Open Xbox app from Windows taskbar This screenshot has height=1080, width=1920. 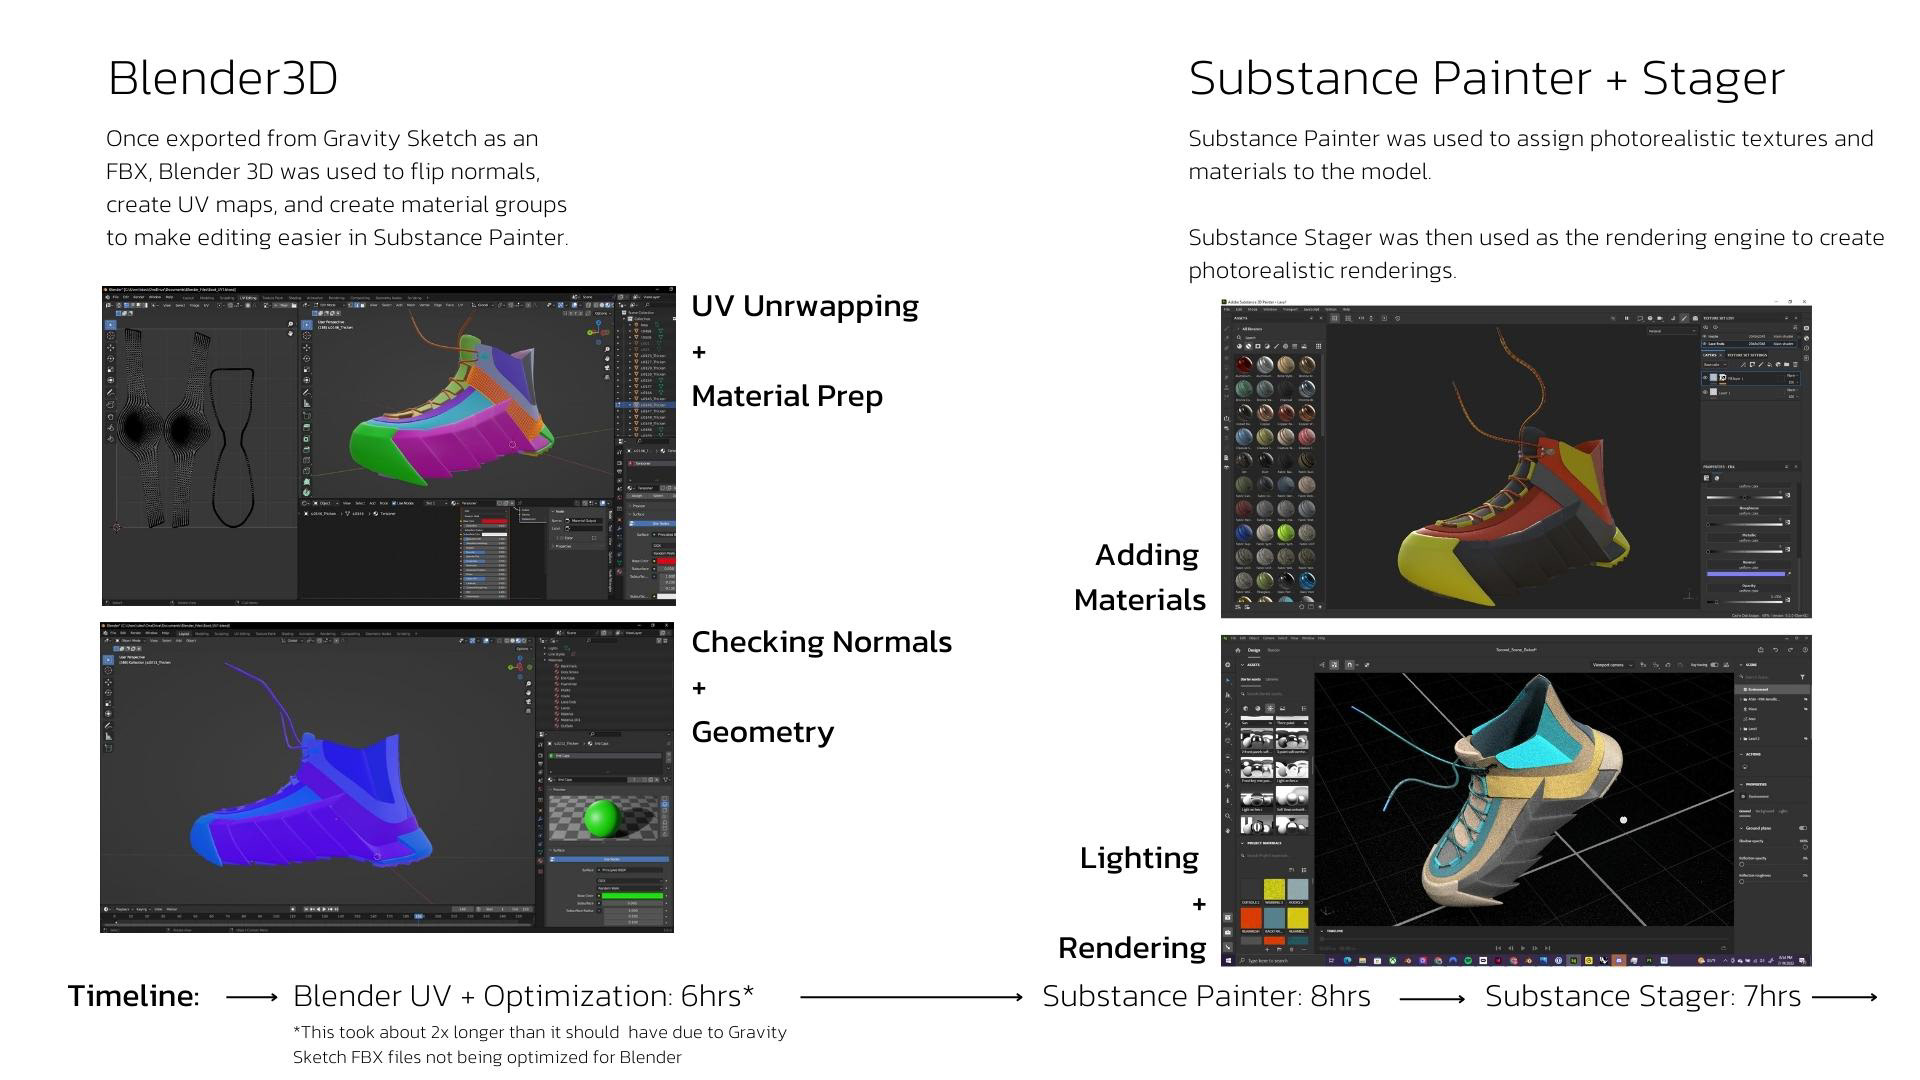point(1392,961)
